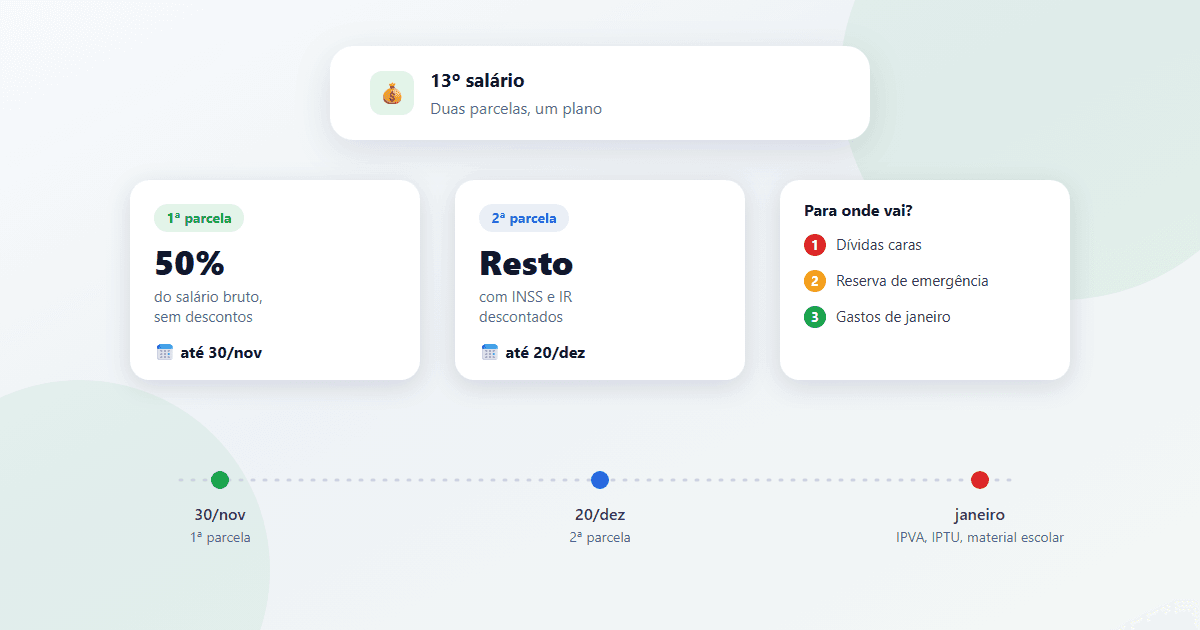
Task: Select the blue 20/dez timeline dot
Action: coord(600,480)
